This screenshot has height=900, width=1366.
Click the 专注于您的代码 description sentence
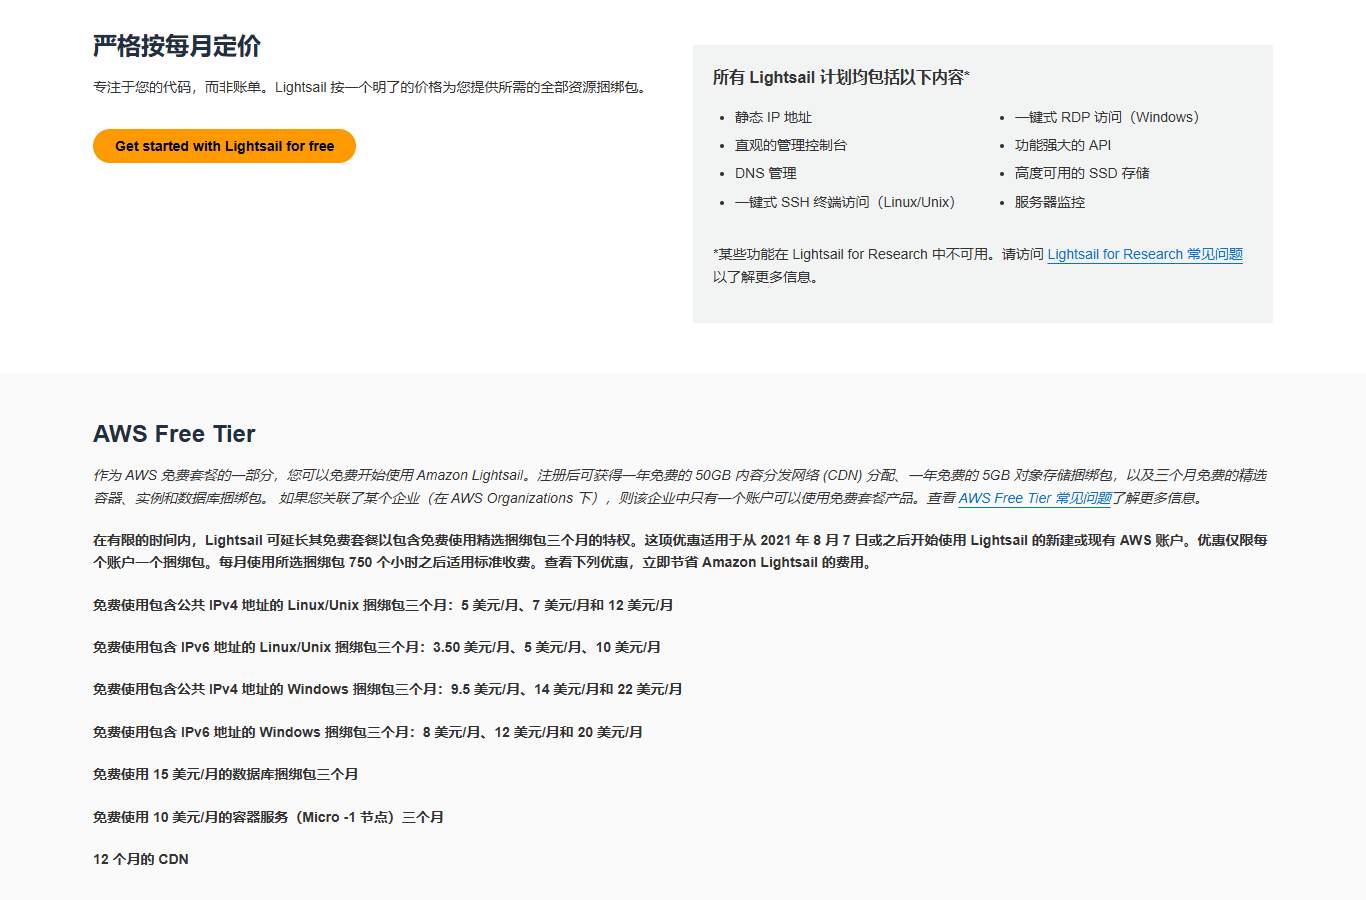[372, 87]
